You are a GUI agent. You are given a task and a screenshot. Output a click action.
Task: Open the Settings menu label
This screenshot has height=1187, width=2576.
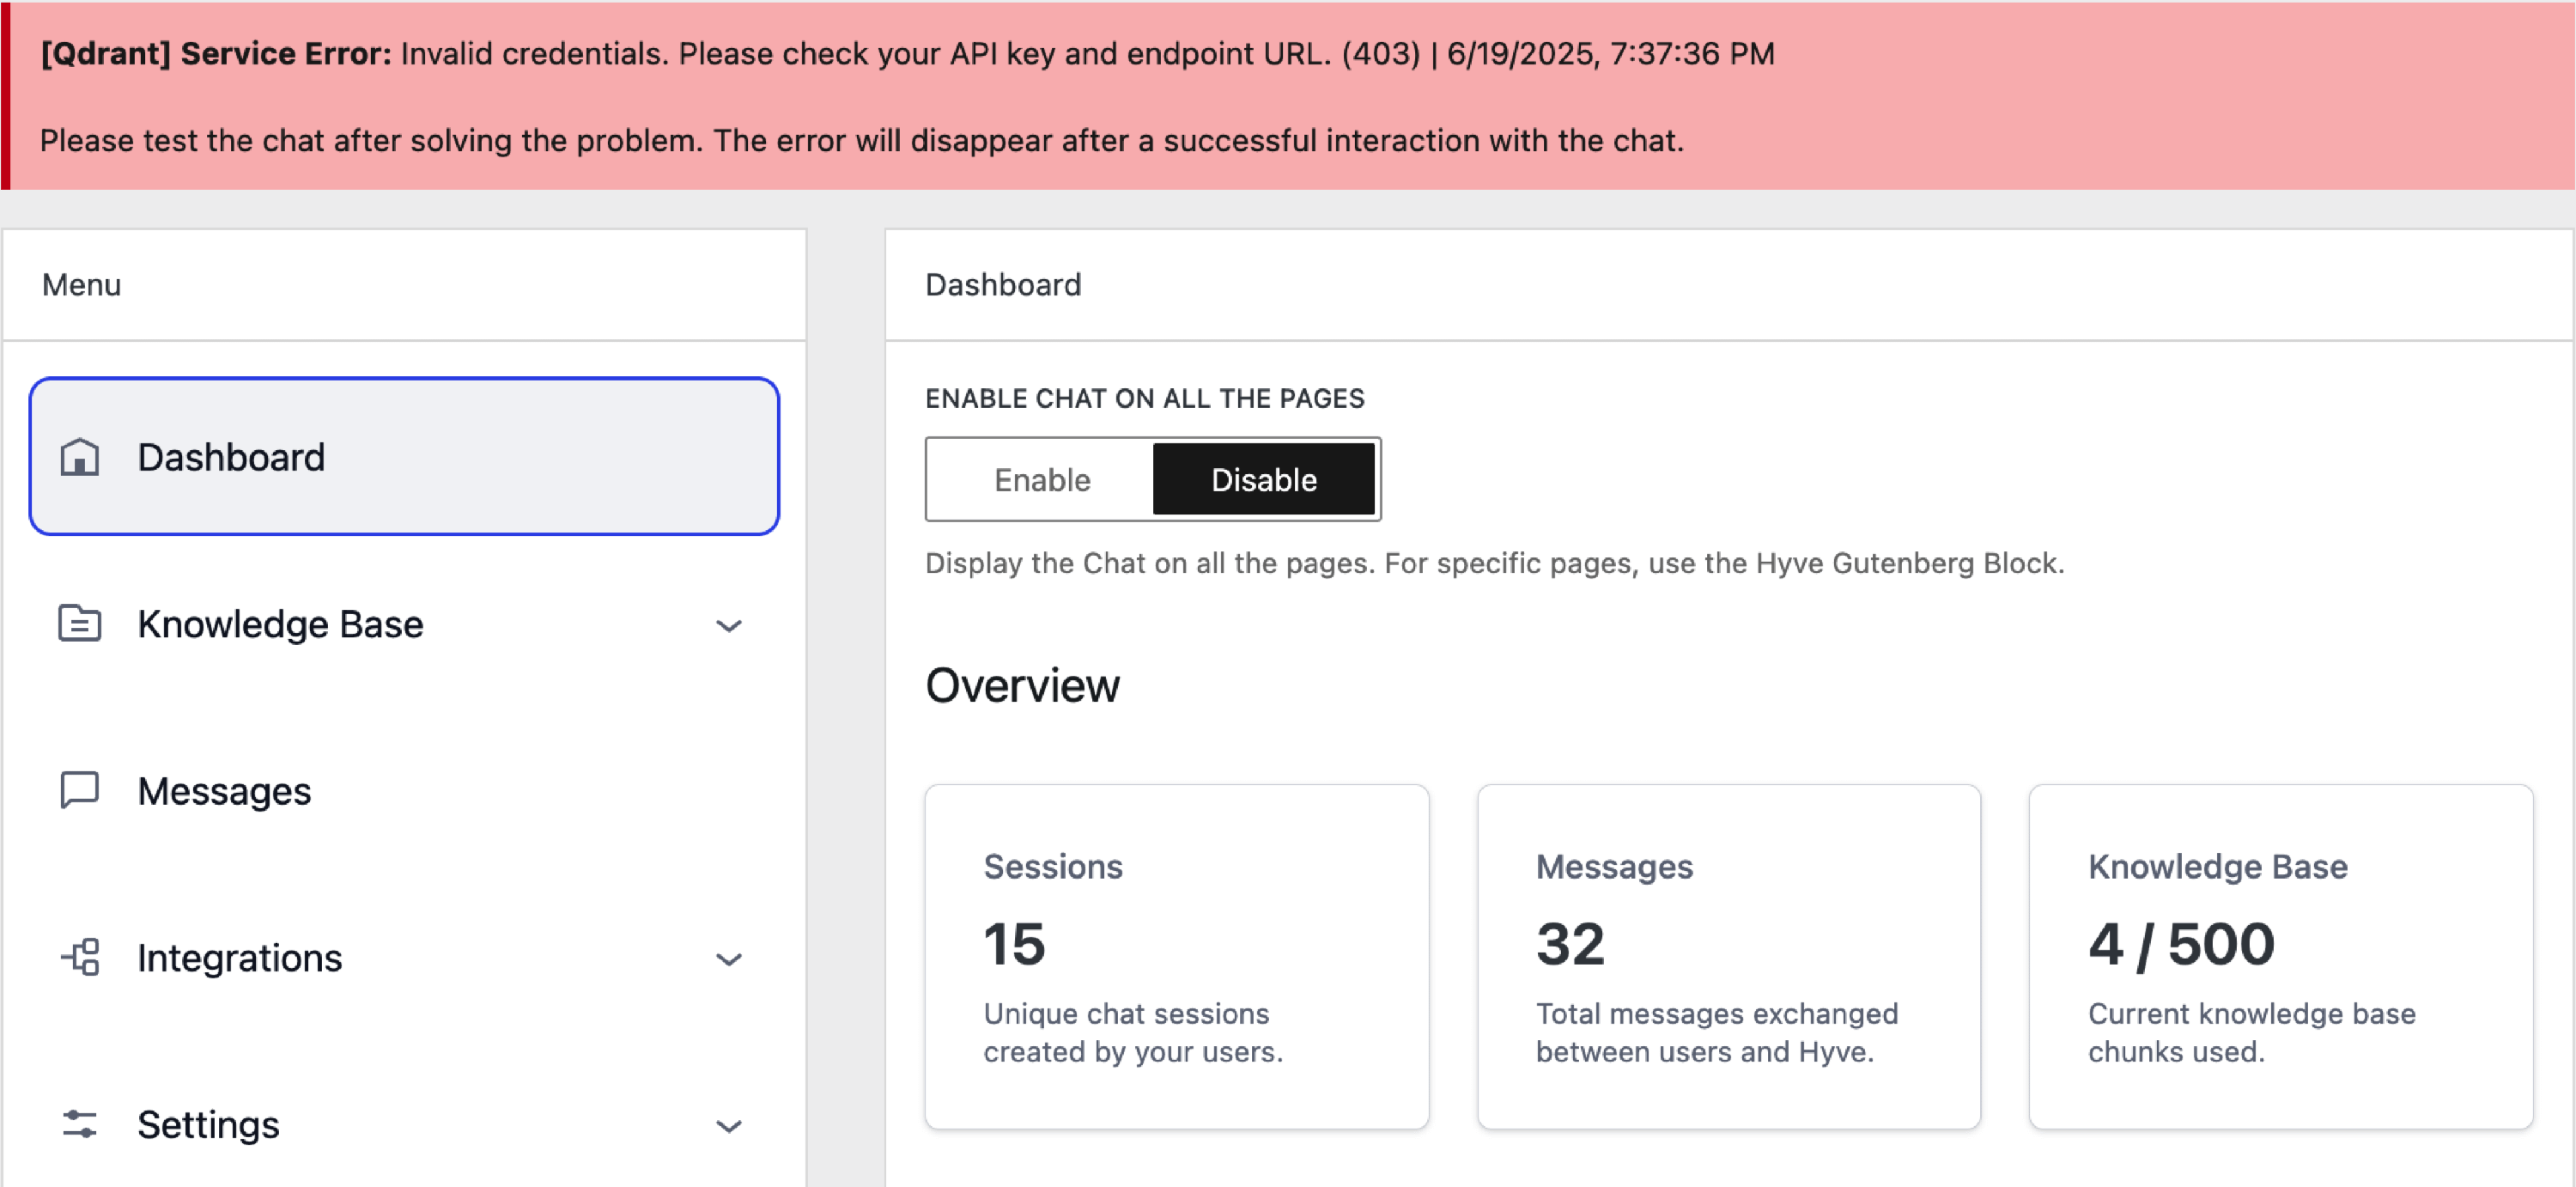coord(208,1125)
